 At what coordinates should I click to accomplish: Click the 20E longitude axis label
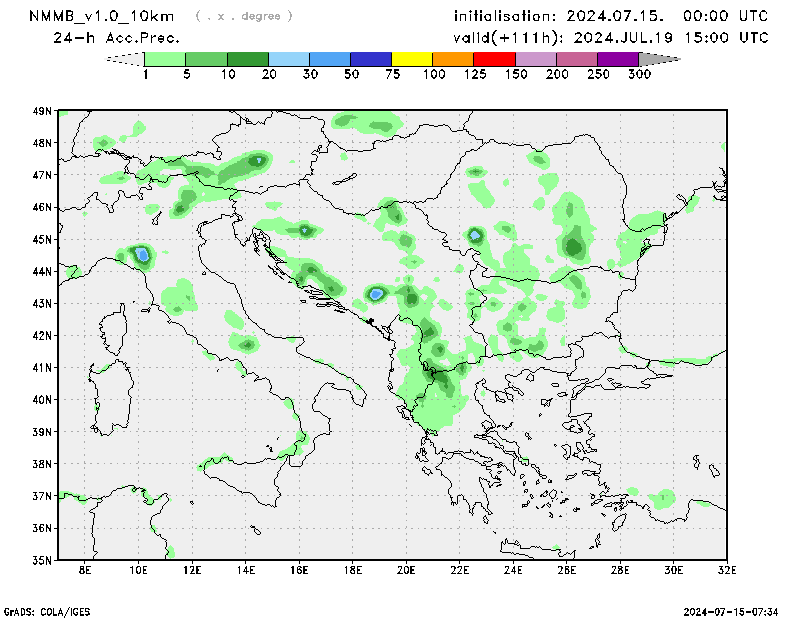coord(406,572)
